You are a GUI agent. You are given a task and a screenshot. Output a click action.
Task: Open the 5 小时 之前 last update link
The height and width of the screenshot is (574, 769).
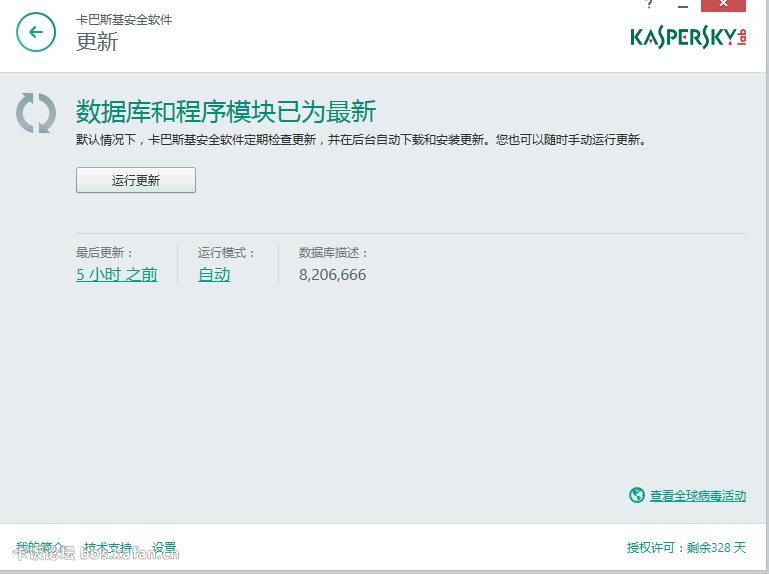pos(117,274)
